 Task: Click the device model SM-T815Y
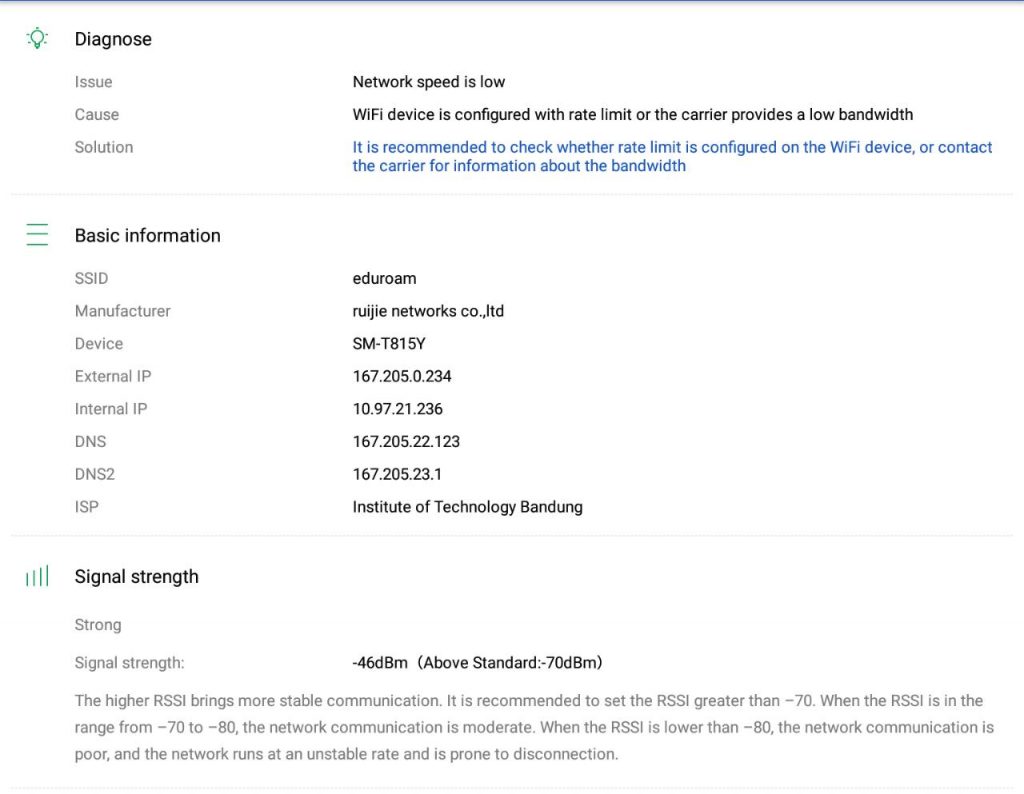pyautogui.click(x=390, y=343)
